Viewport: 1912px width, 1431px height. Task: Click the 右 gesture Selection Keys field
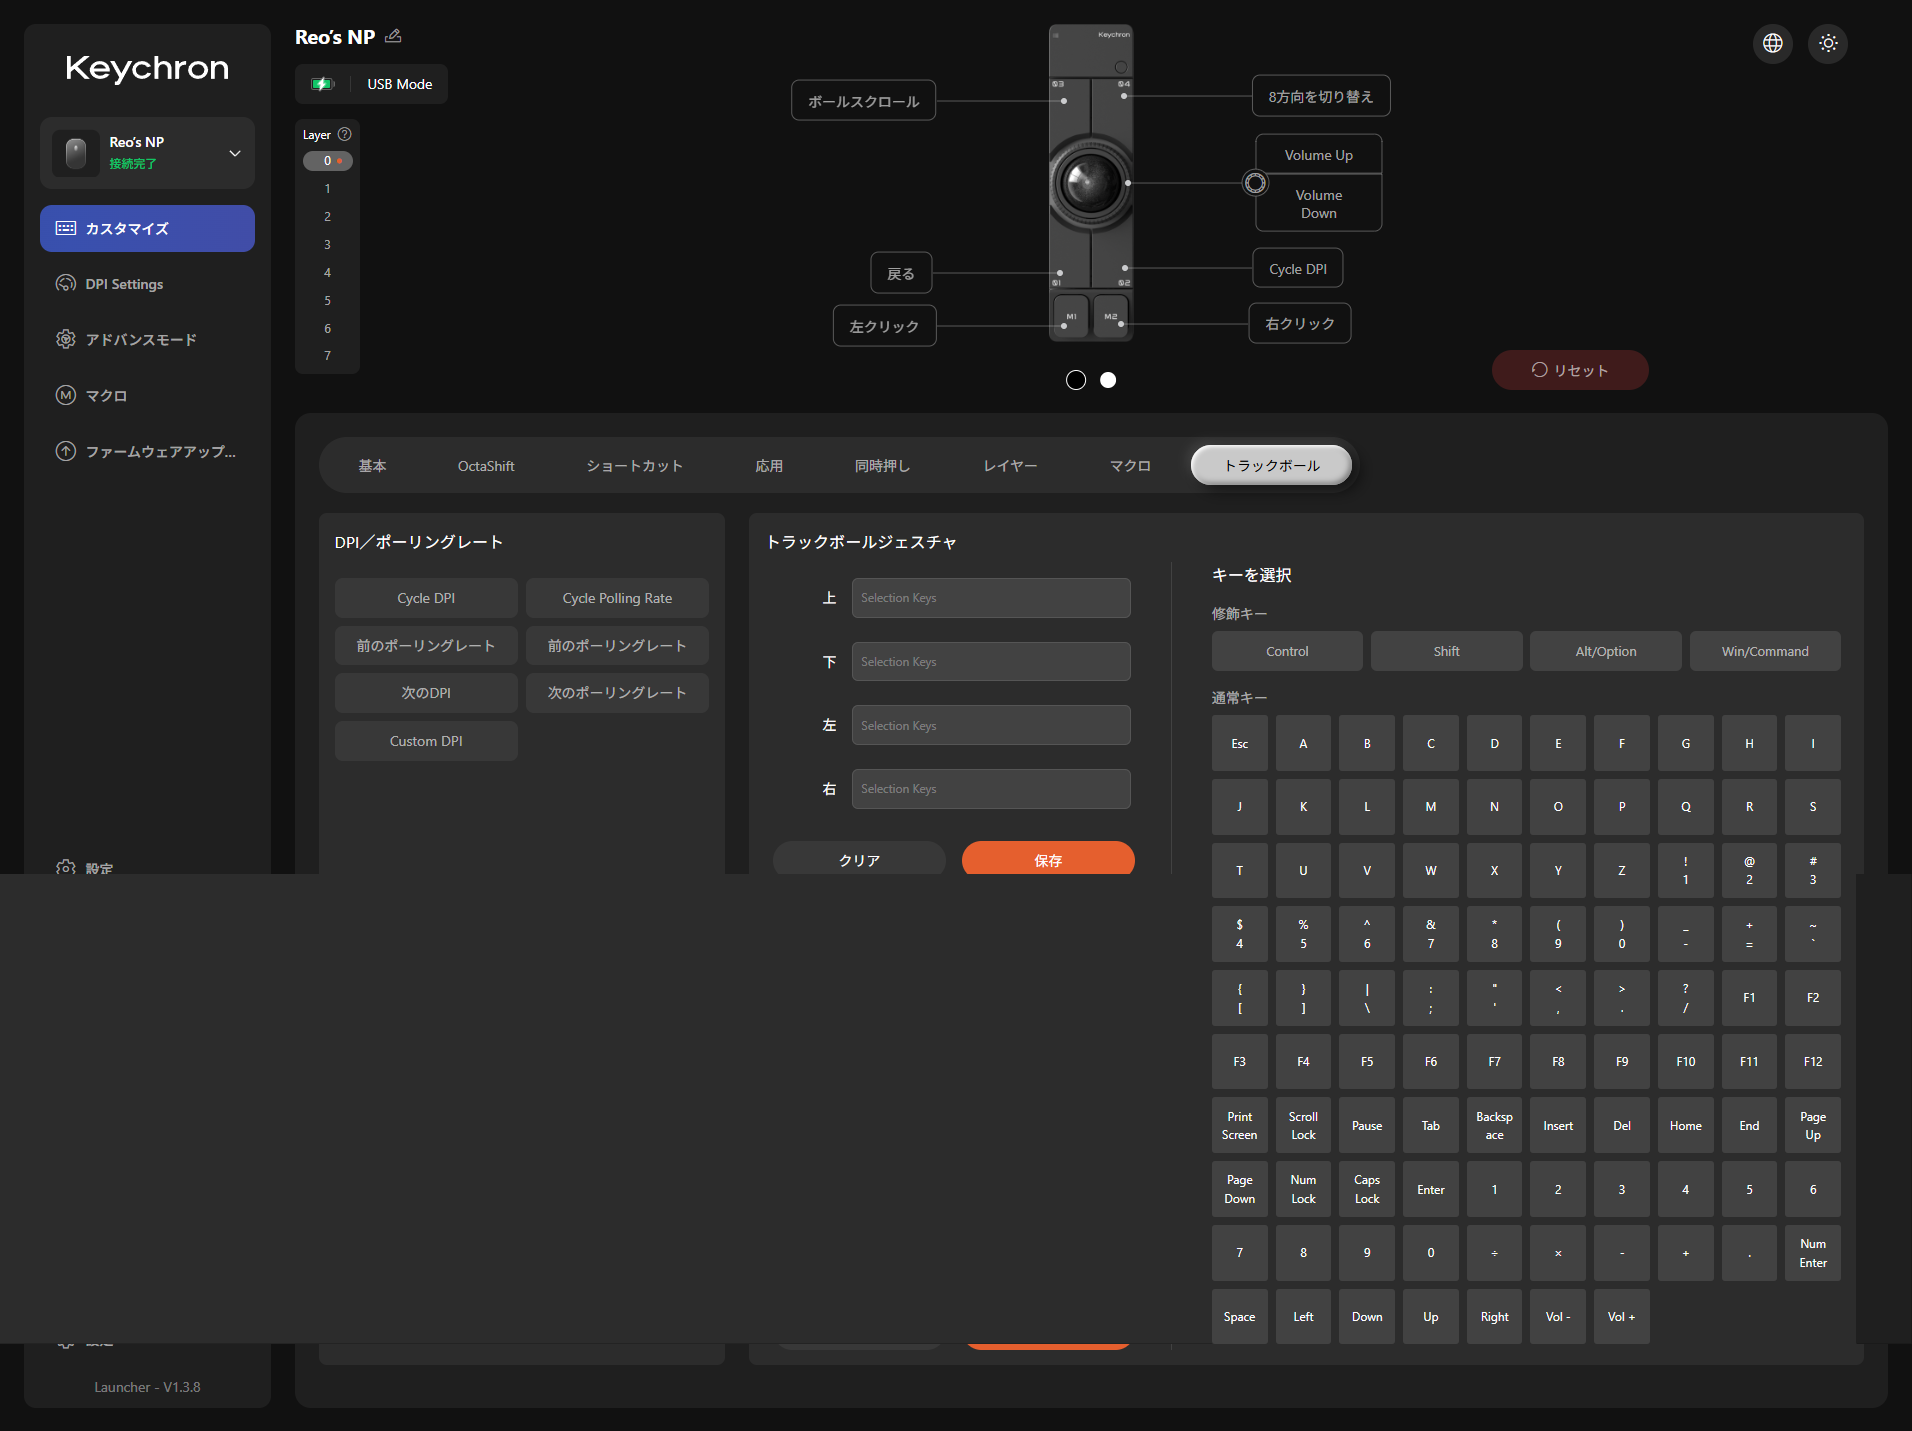tap(991, 789)
